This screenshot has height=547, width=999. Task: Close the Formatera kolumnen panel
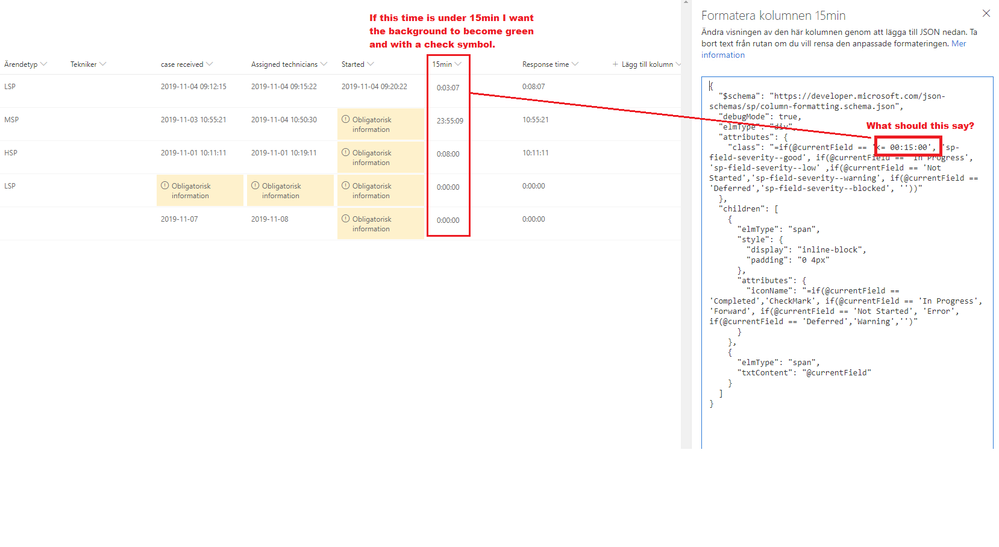986,13
